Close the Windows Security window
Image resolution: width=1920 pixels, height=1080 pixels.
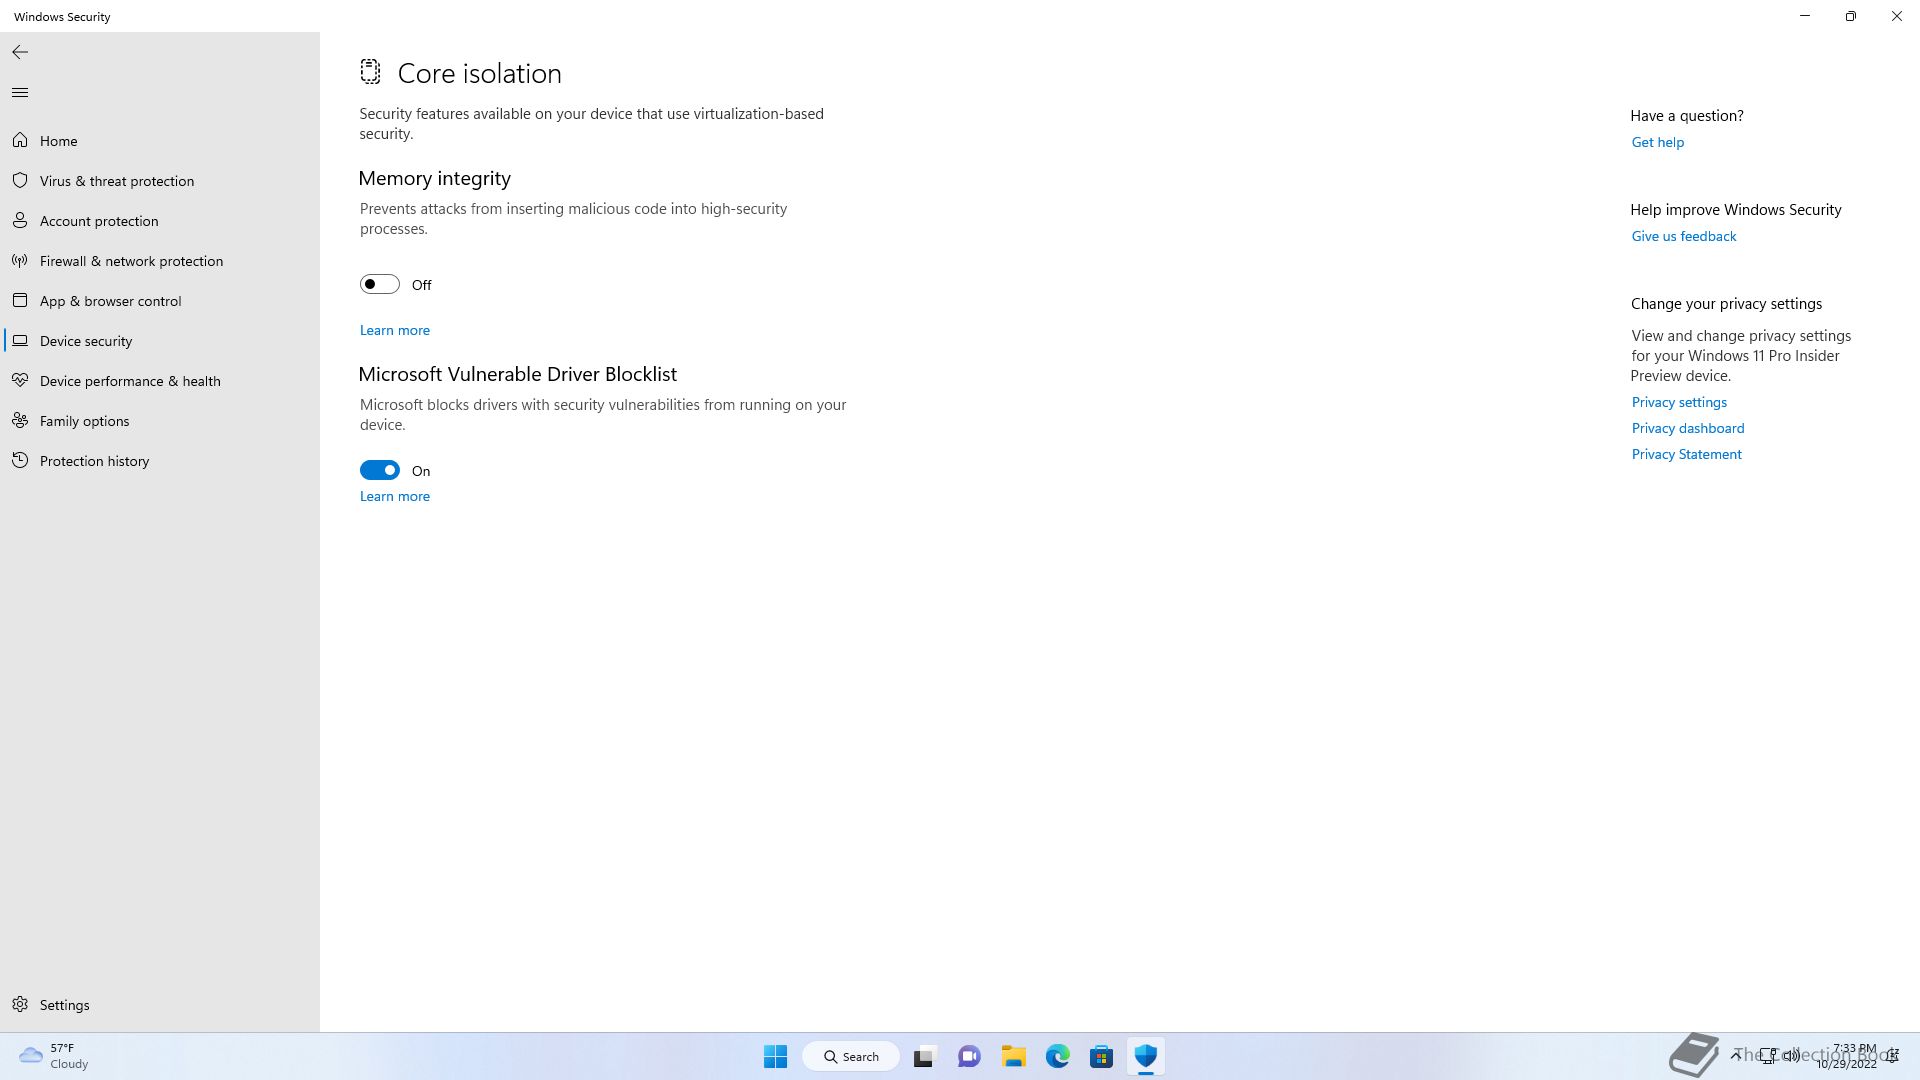click(x=1897, y=16)
